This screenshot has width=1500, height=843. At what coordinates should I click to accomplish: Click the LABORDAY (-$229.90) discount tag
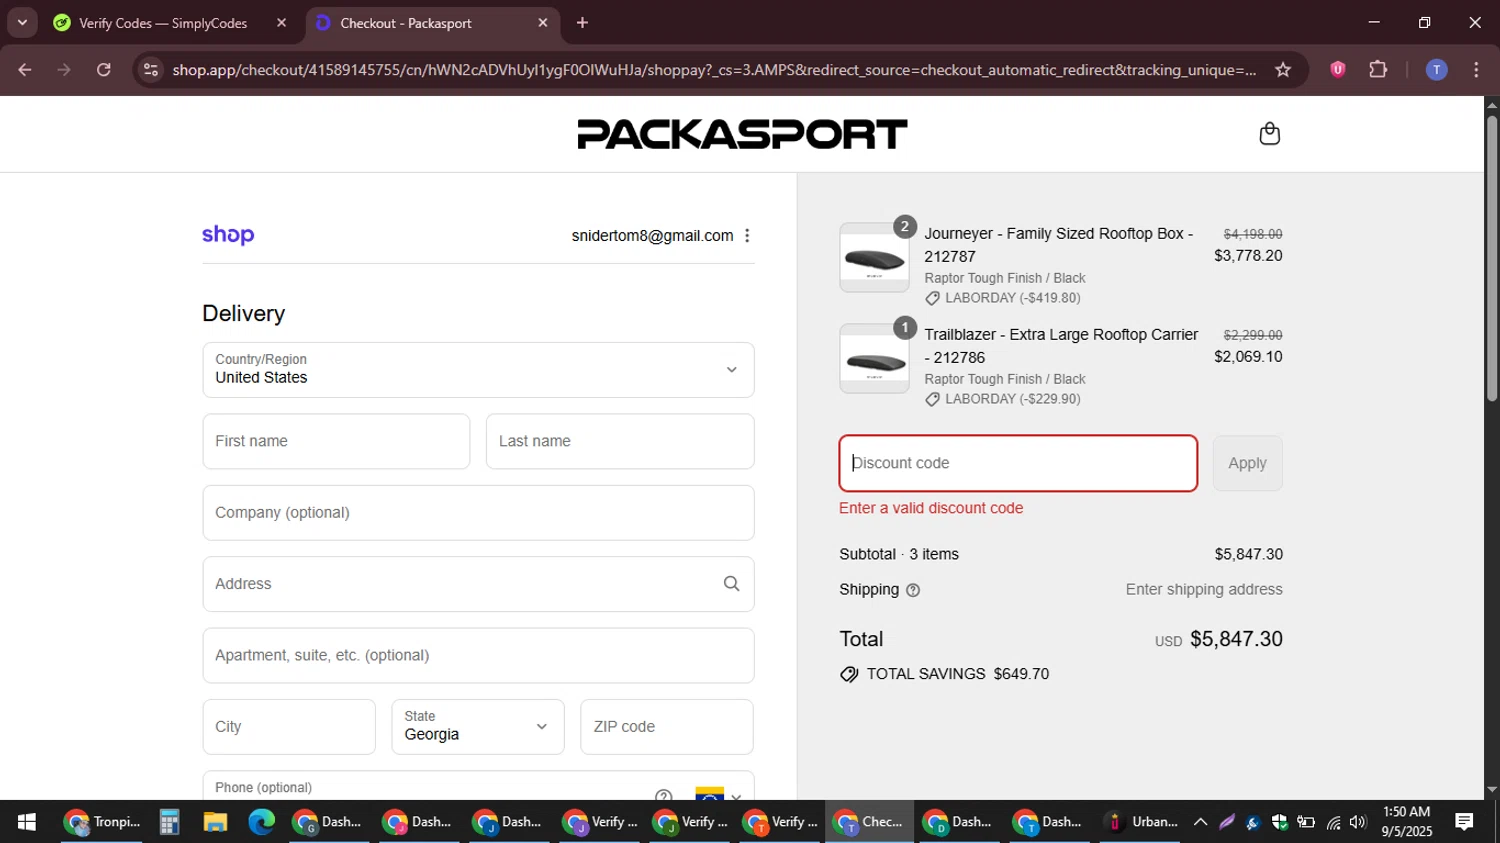pyautogui.click(x=1002, y=399)
